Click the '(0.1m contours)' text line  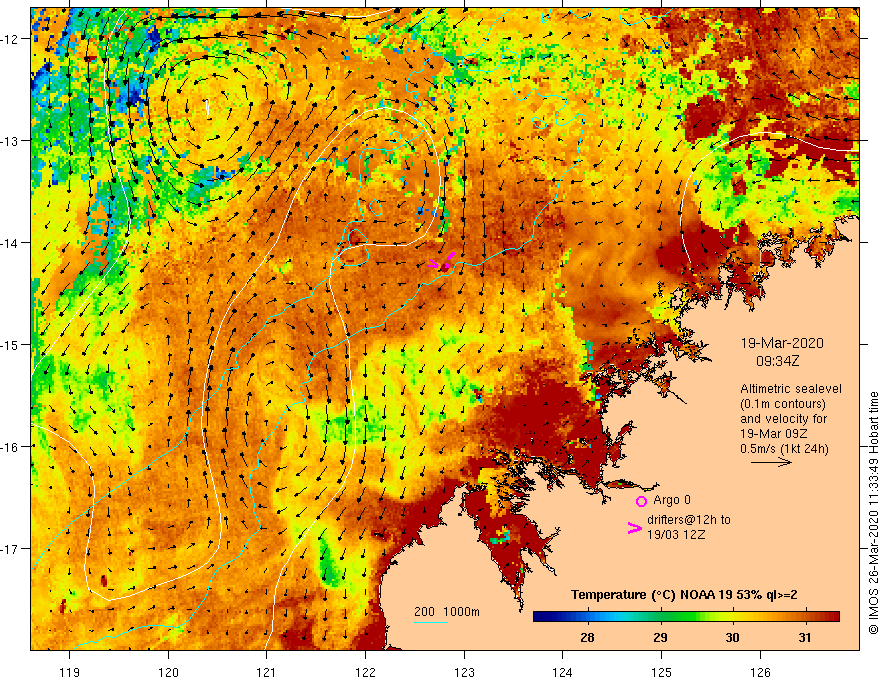point(783,404)
